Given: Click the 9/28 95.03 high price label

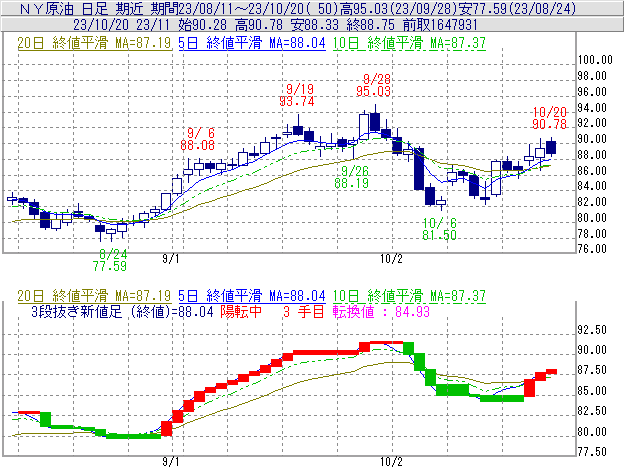Looking at the screenshot, I should point(373,85).
